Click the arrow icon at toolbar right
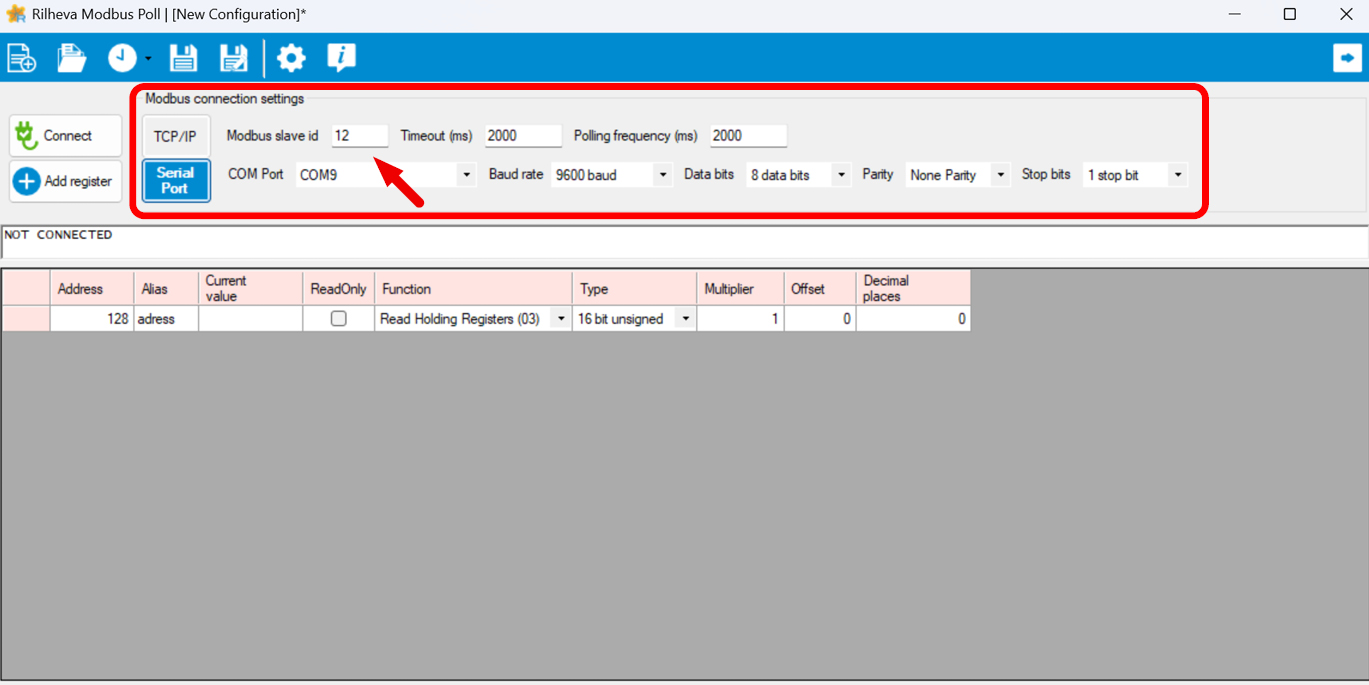The width and height of the screenshot is (1369, 685). 1347,58
